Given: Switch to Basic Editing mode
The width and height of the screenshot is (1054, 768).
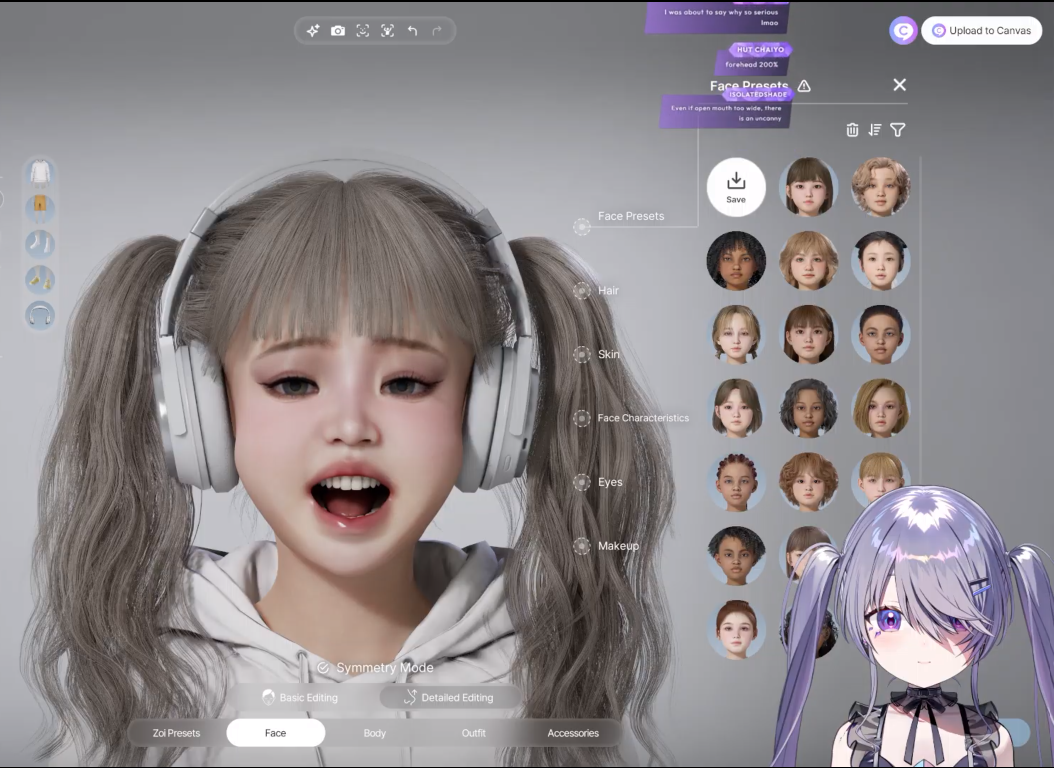Looking at the screenshot, I should tap(299, 697).
